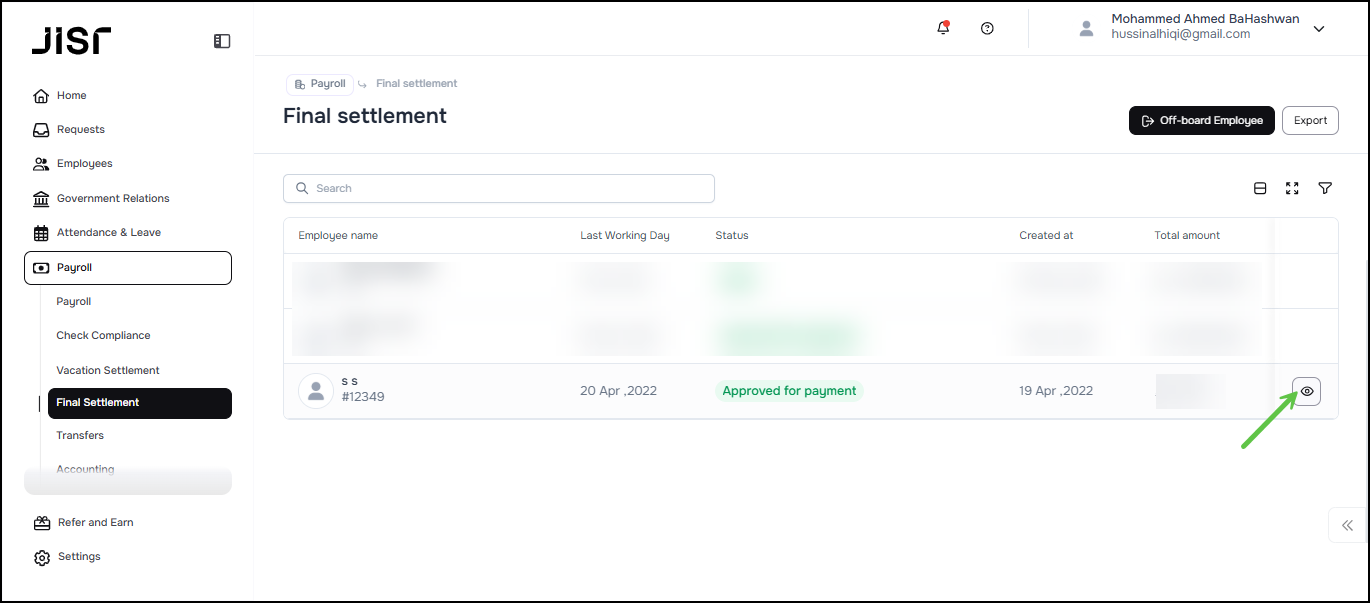Open the table filter funnel icon
Viewport: 1370px width, 603px height.
tap(1325, 188)
